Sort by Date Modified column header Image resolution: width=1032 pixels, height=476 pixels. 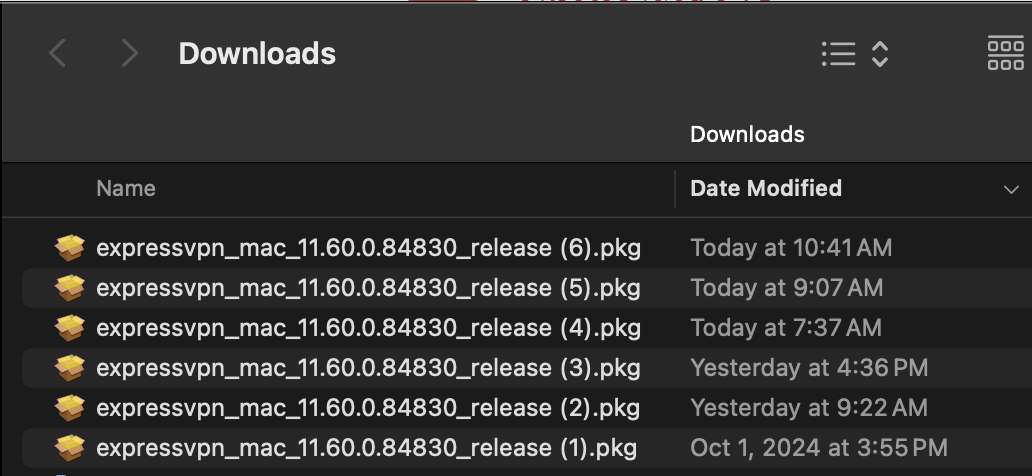pyautogui.click(x=766, y=188)
